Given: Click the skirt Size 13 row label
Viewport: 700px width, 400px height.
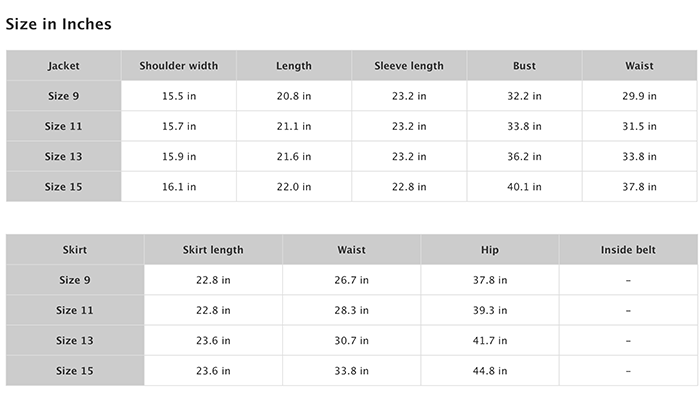Looking at the screenshot, I should [75, 341].
